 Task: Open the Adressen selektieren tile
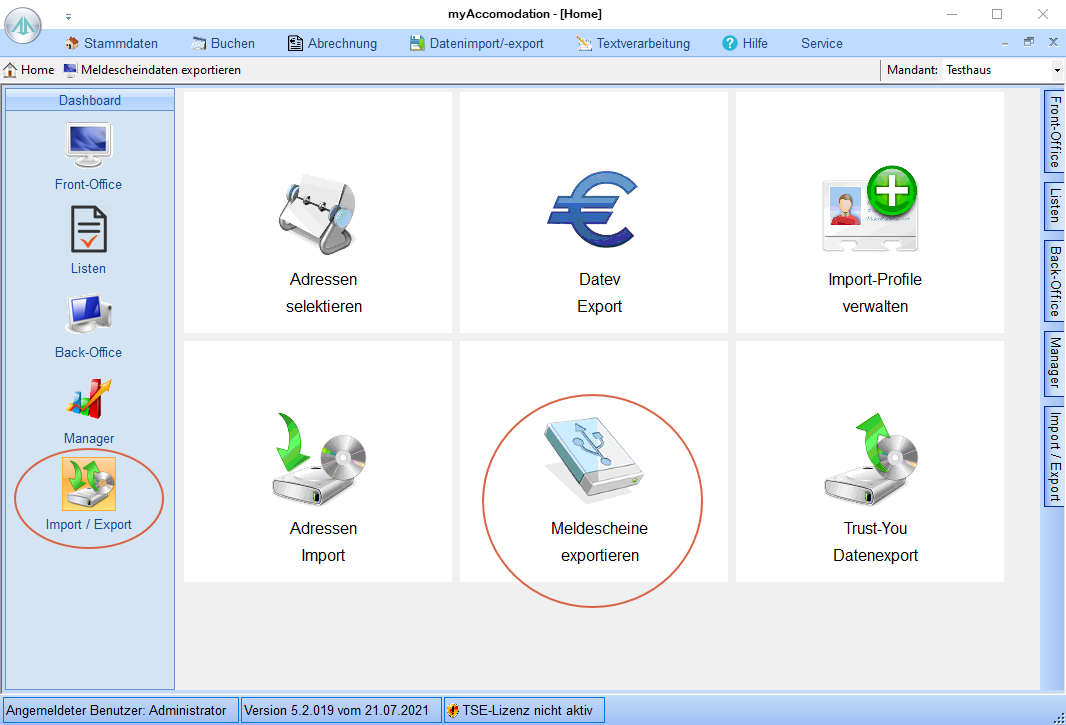(x=323, y=213)
